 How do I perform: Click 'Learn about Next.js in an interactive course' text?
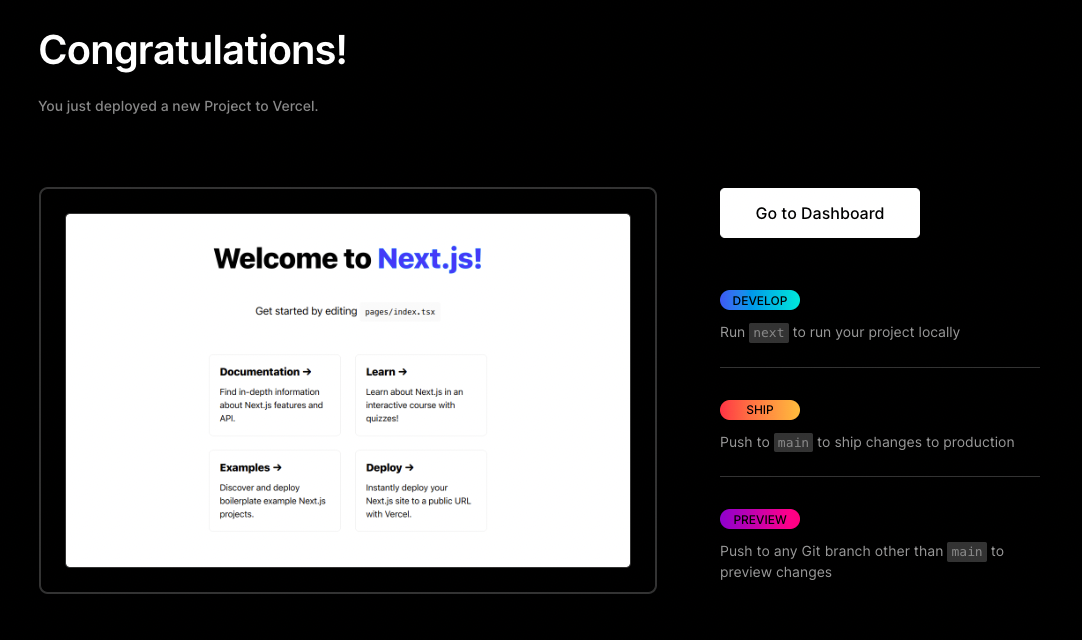(x=414, y=405)
